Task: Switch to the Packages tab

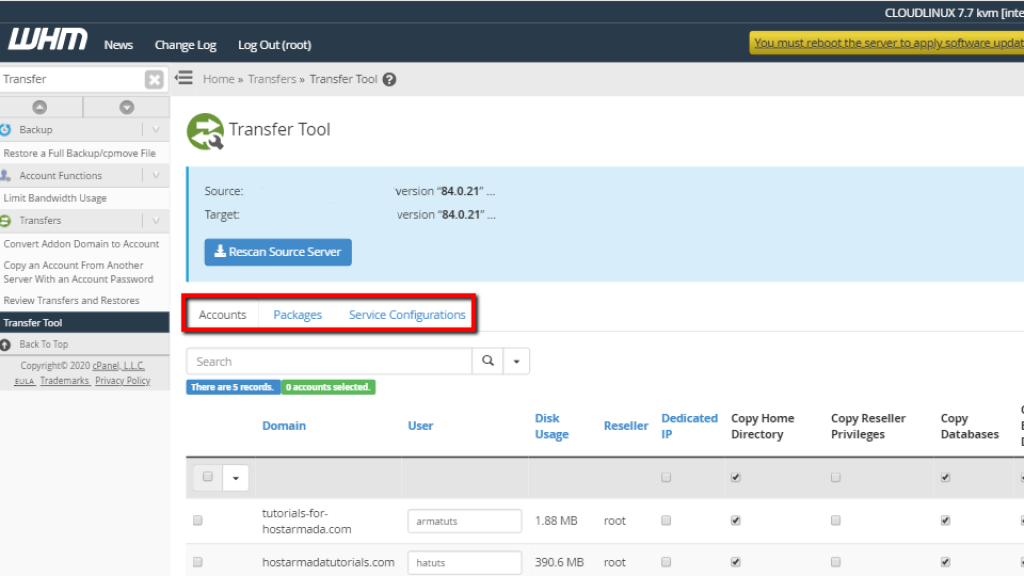Action: pyautogui.click(x=298, y=315)
